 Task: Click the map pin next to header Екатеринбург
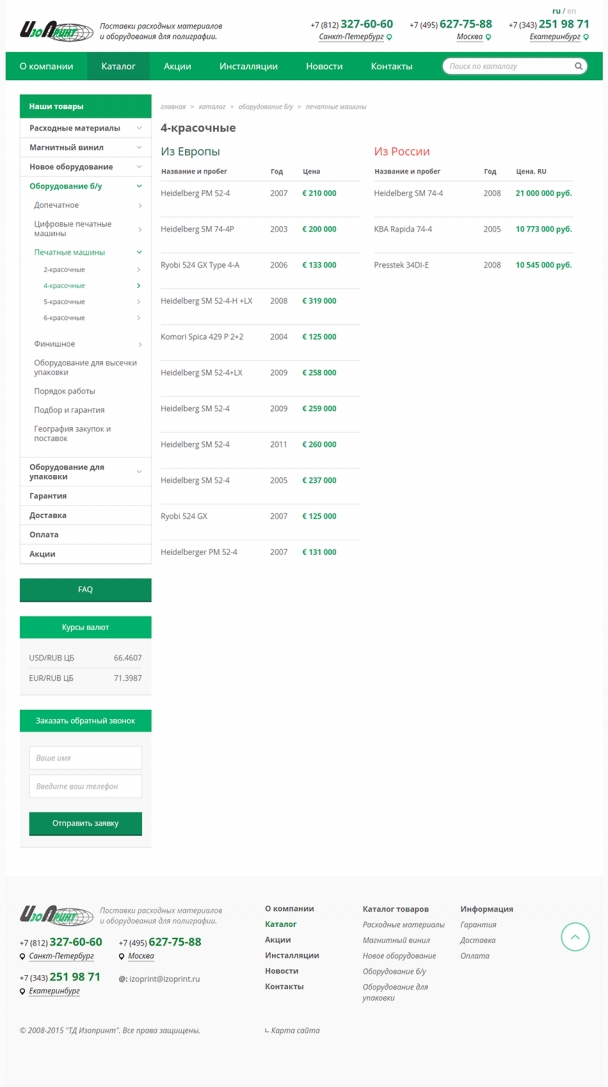587,37
